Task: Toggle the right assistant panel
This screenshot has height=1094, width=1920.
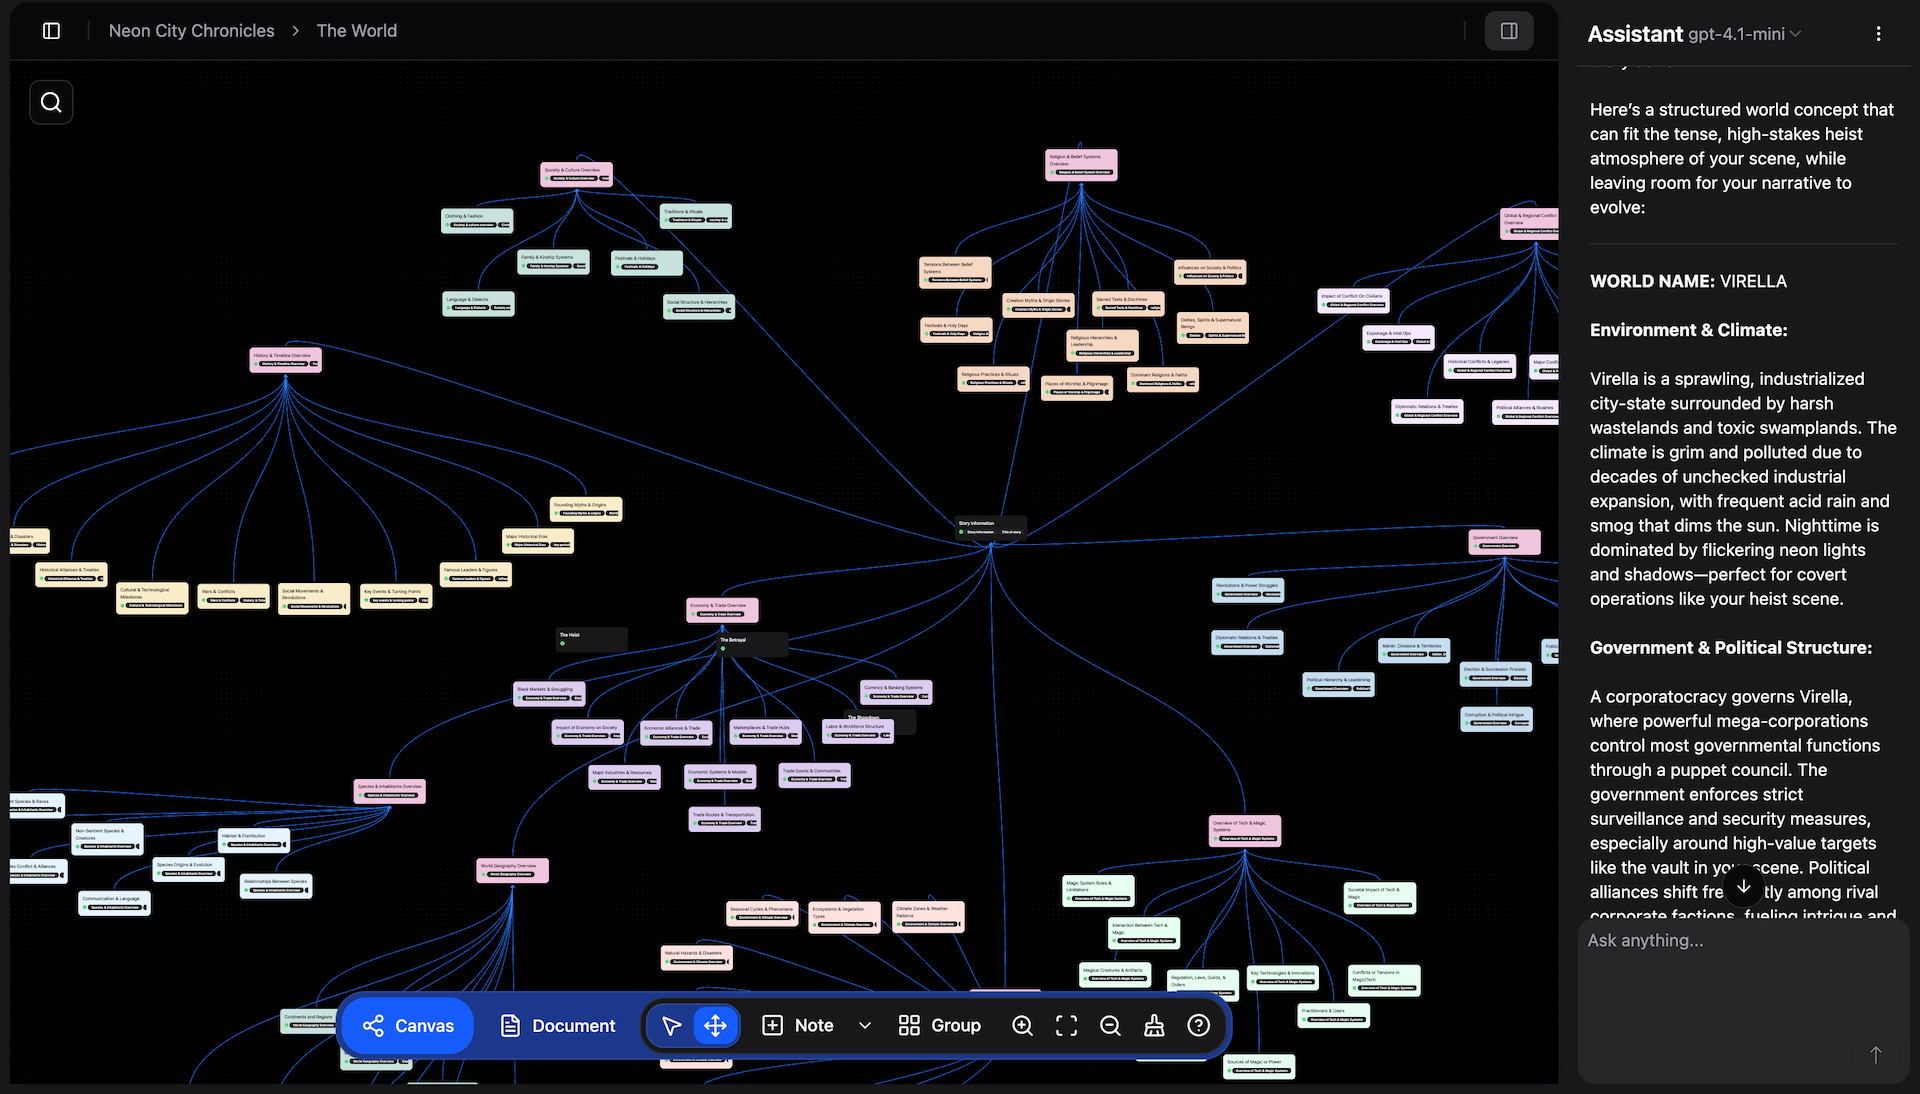Action: coord(1508,31)
